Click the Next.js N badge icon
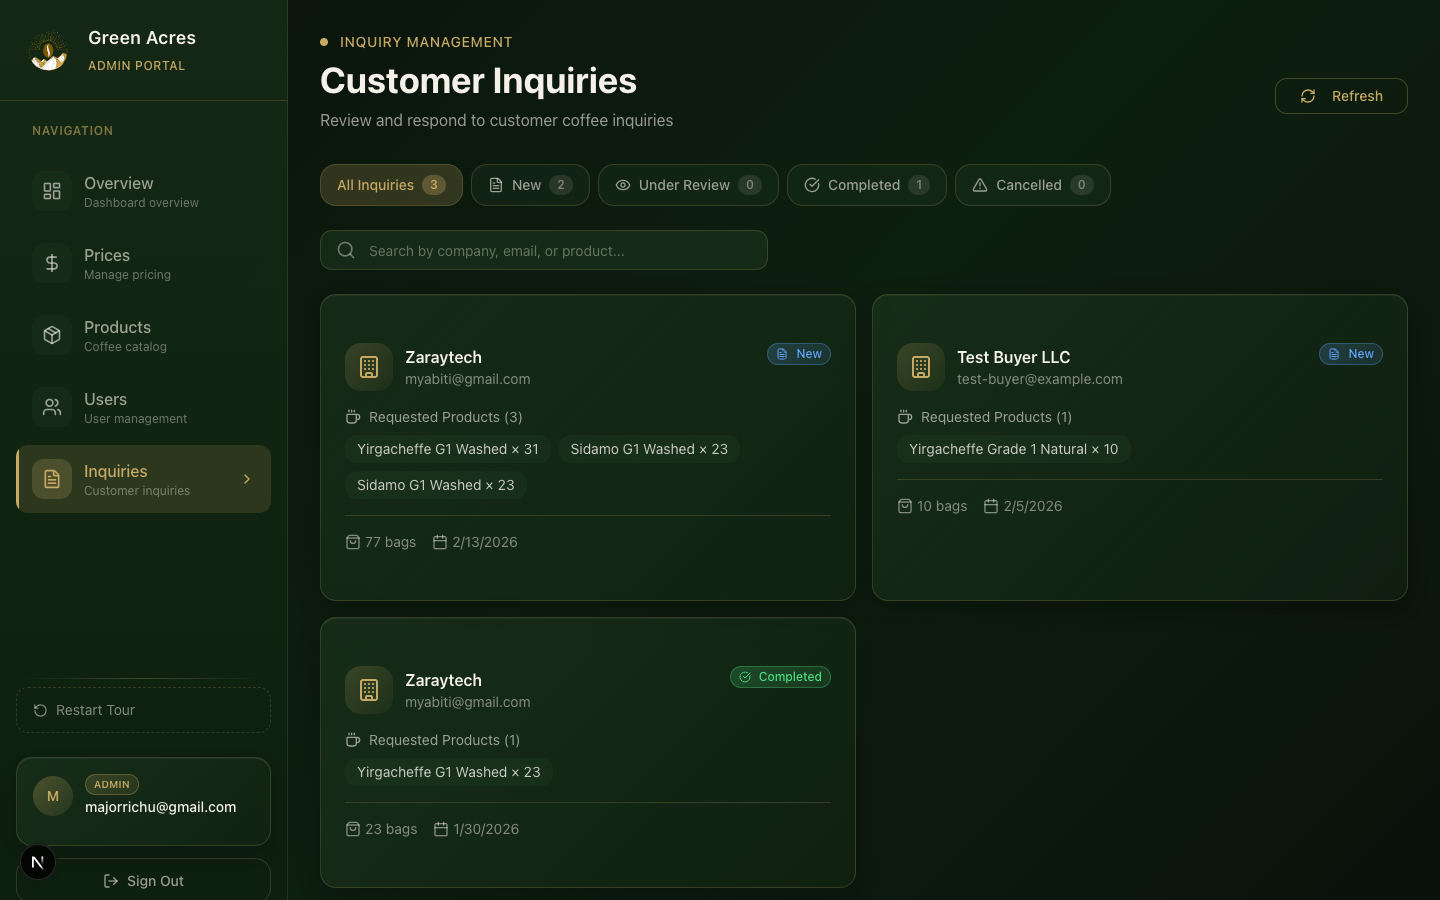 38,862
